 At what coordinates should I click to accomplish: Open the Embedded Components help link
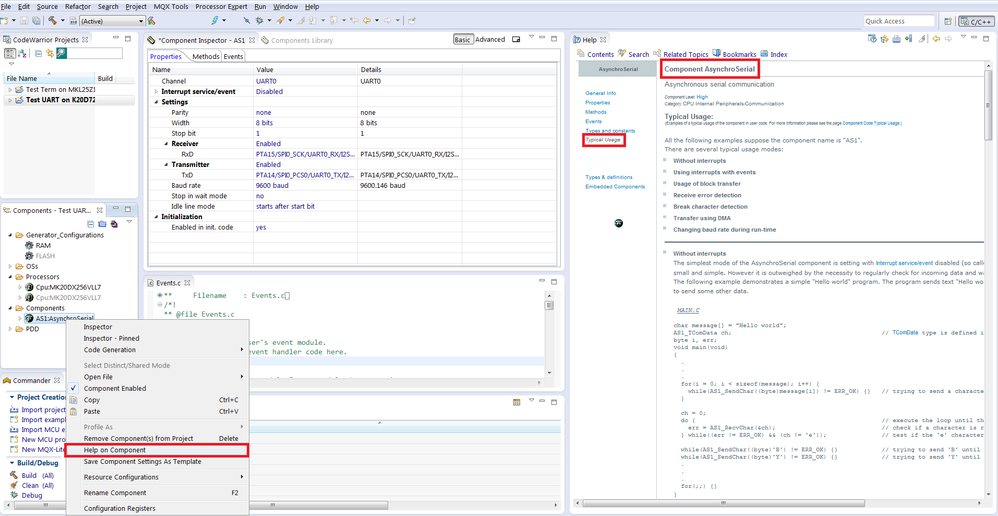[615, 186]
